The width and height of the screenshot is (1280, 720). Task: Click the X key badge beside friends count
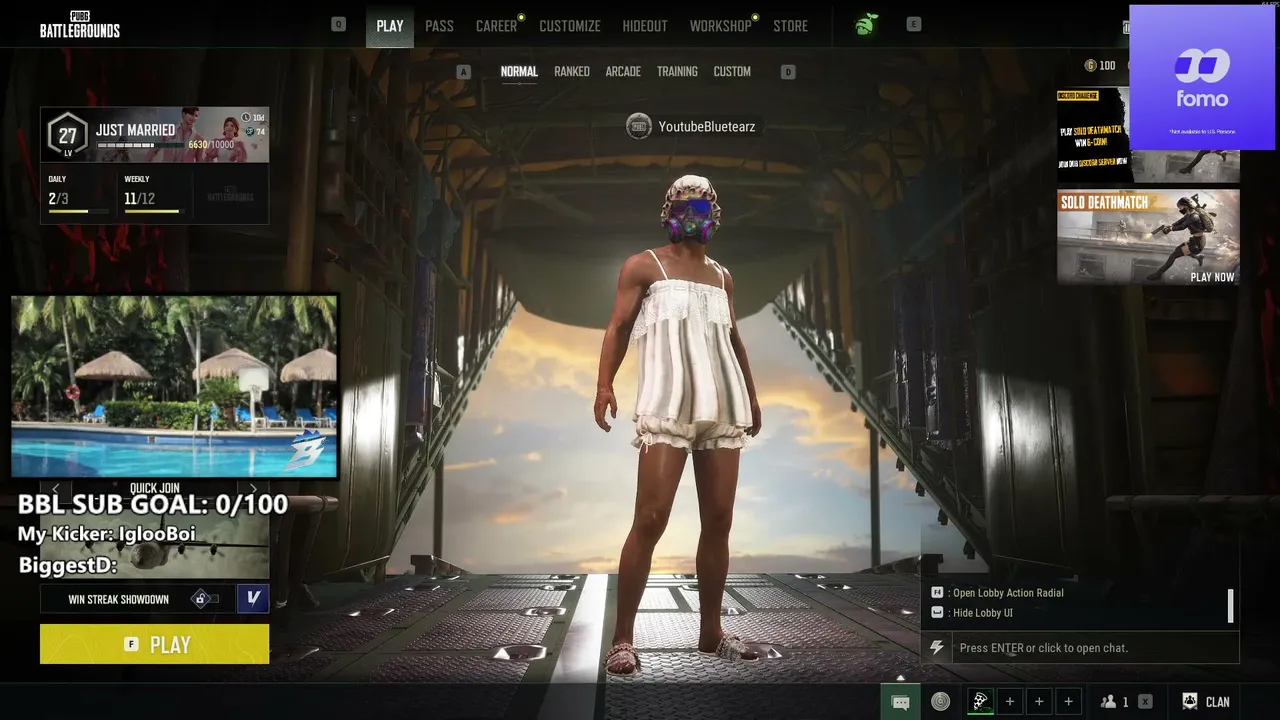(1145, 702)
